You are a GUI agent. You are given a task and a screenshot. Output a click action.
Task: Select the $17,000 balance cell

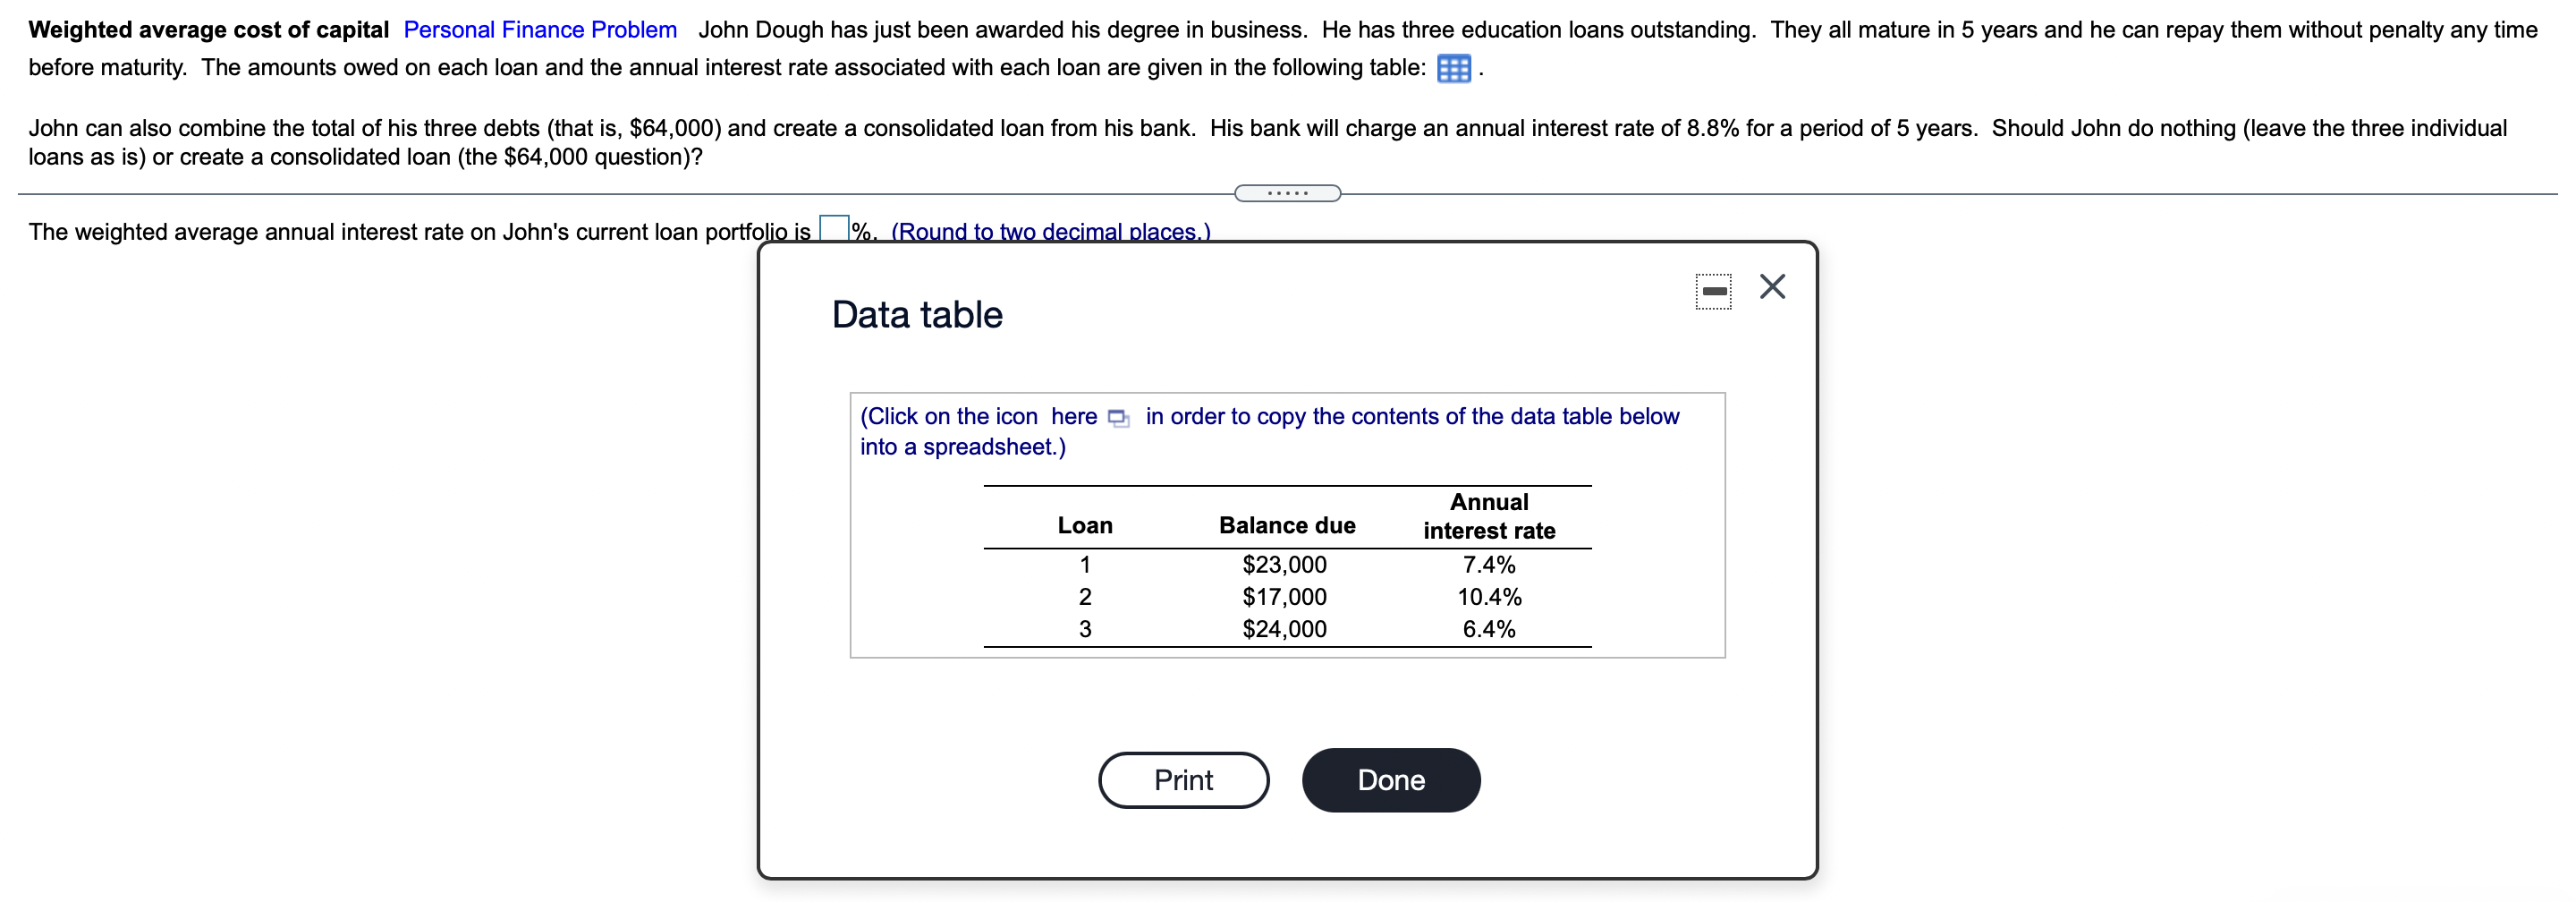[x=1284, y=597]
